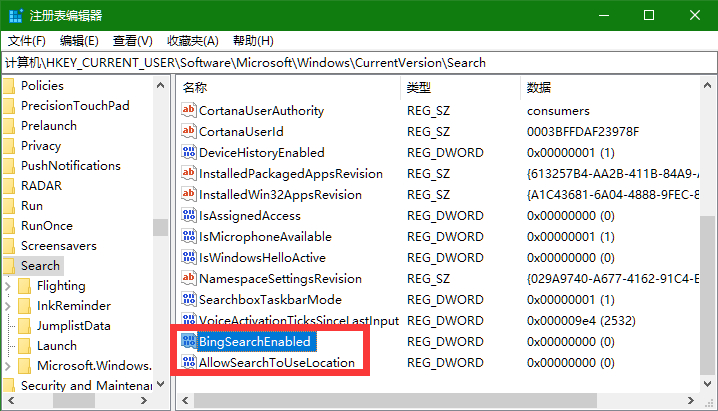Viewport: 718px width, 411px height.
Task: Select the Search key in tree
Action: (x=41, y=266)
